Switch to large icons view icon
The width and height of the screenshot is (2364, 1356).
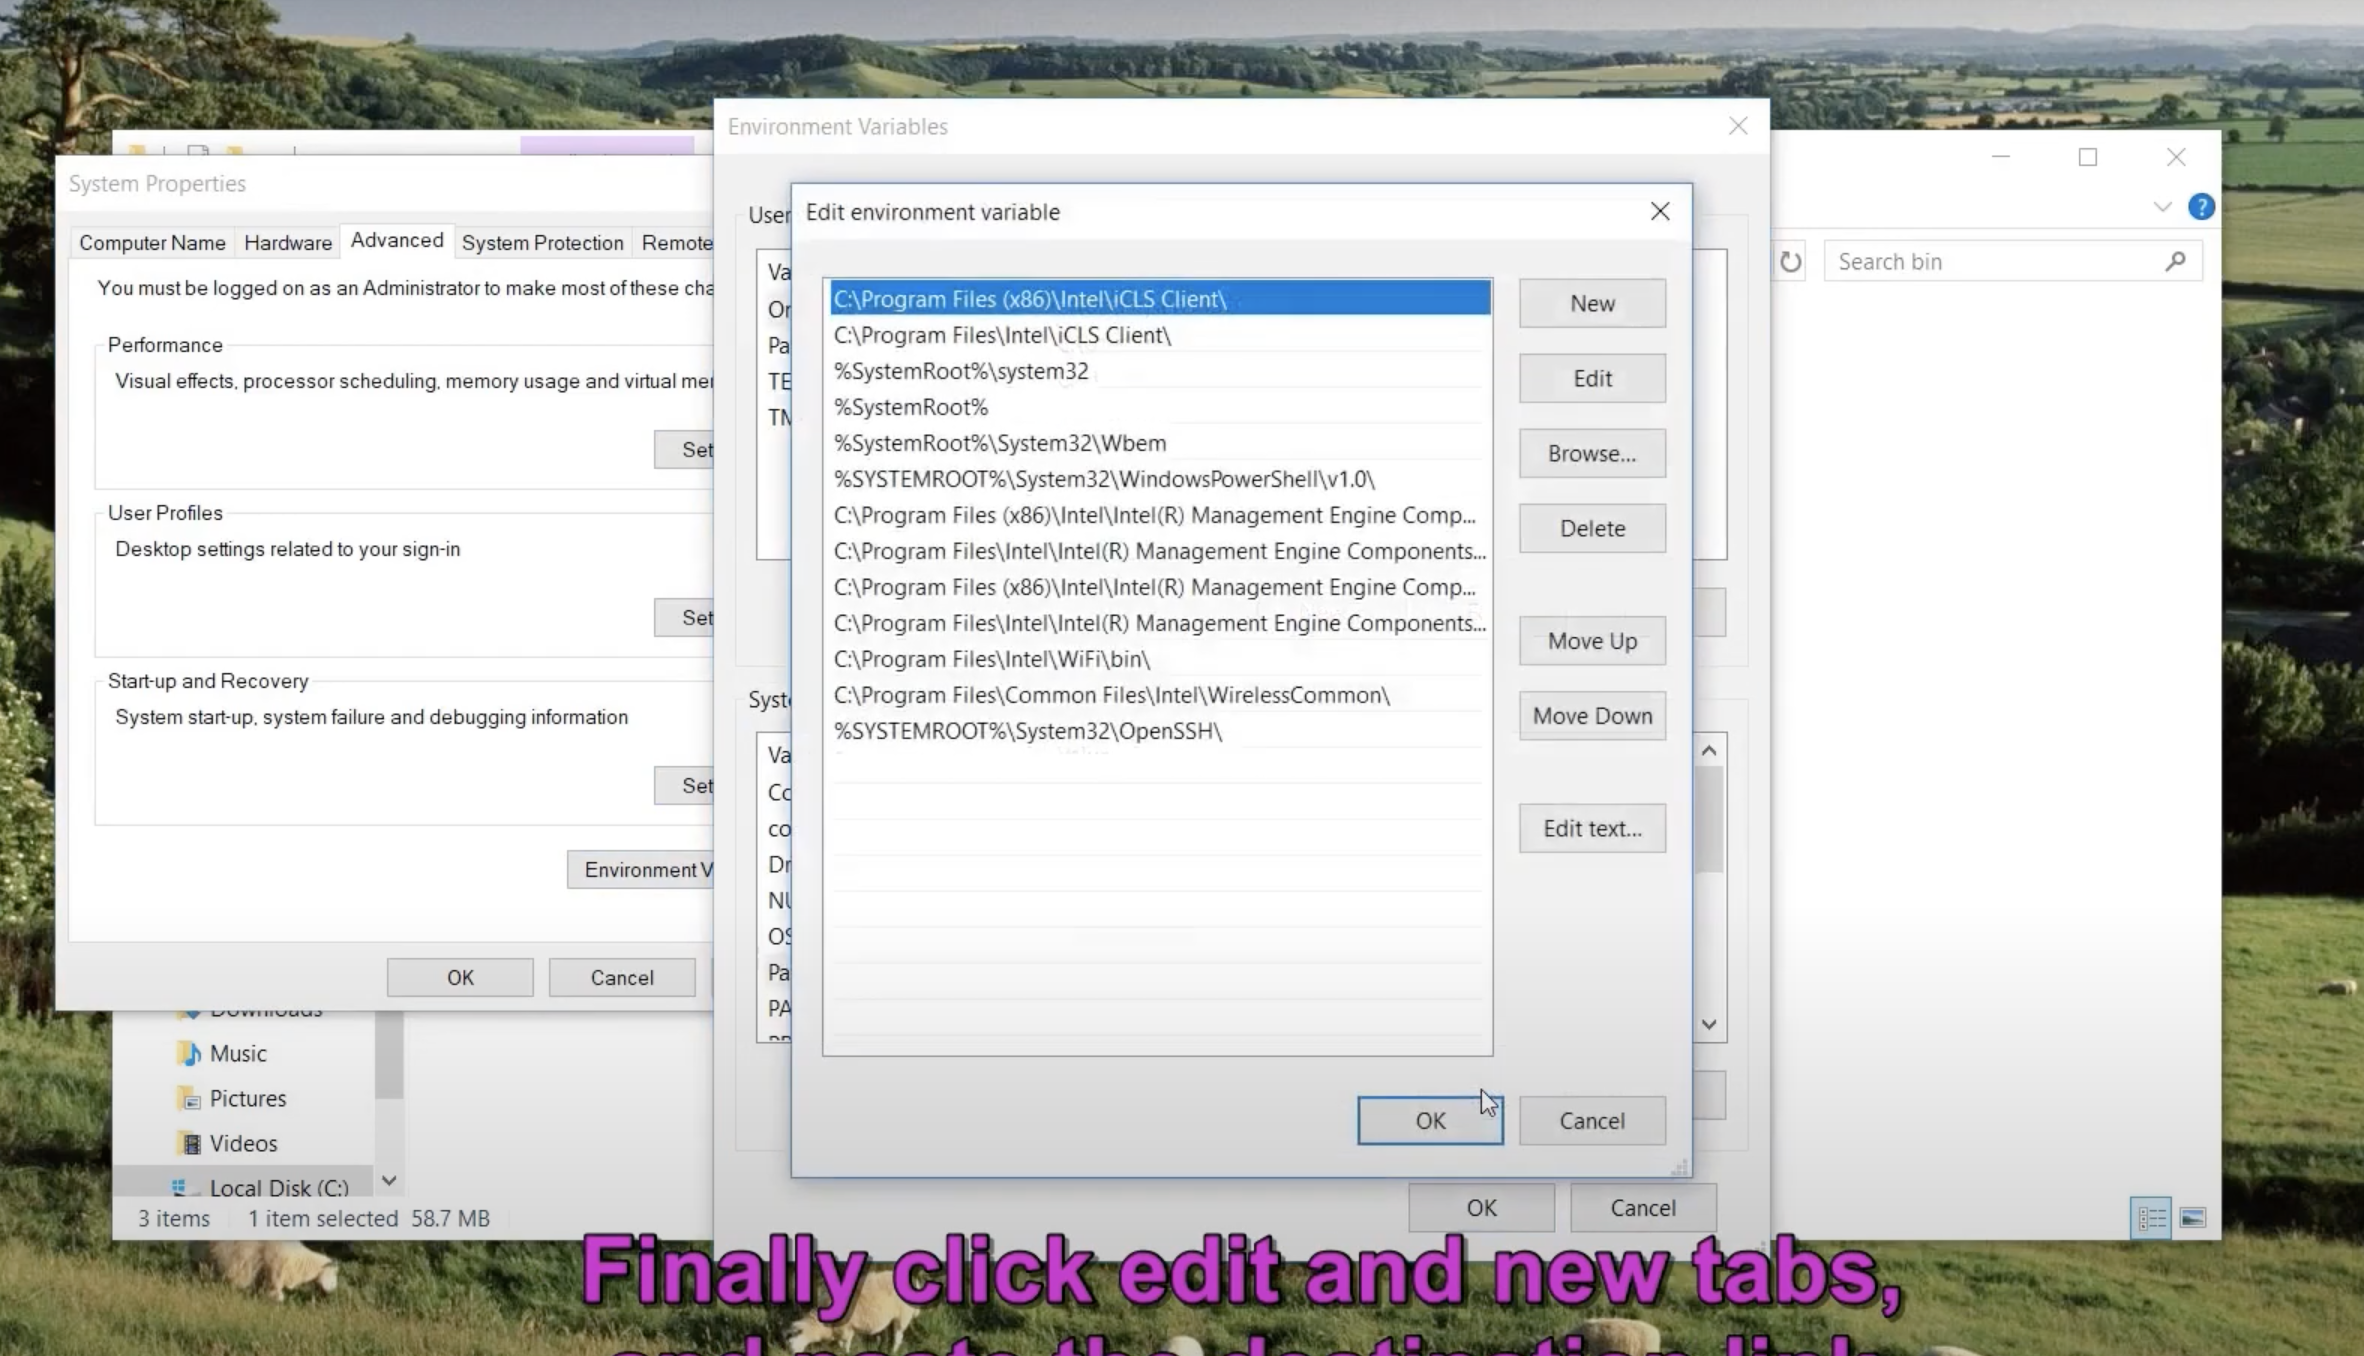click(2193, 1217)
